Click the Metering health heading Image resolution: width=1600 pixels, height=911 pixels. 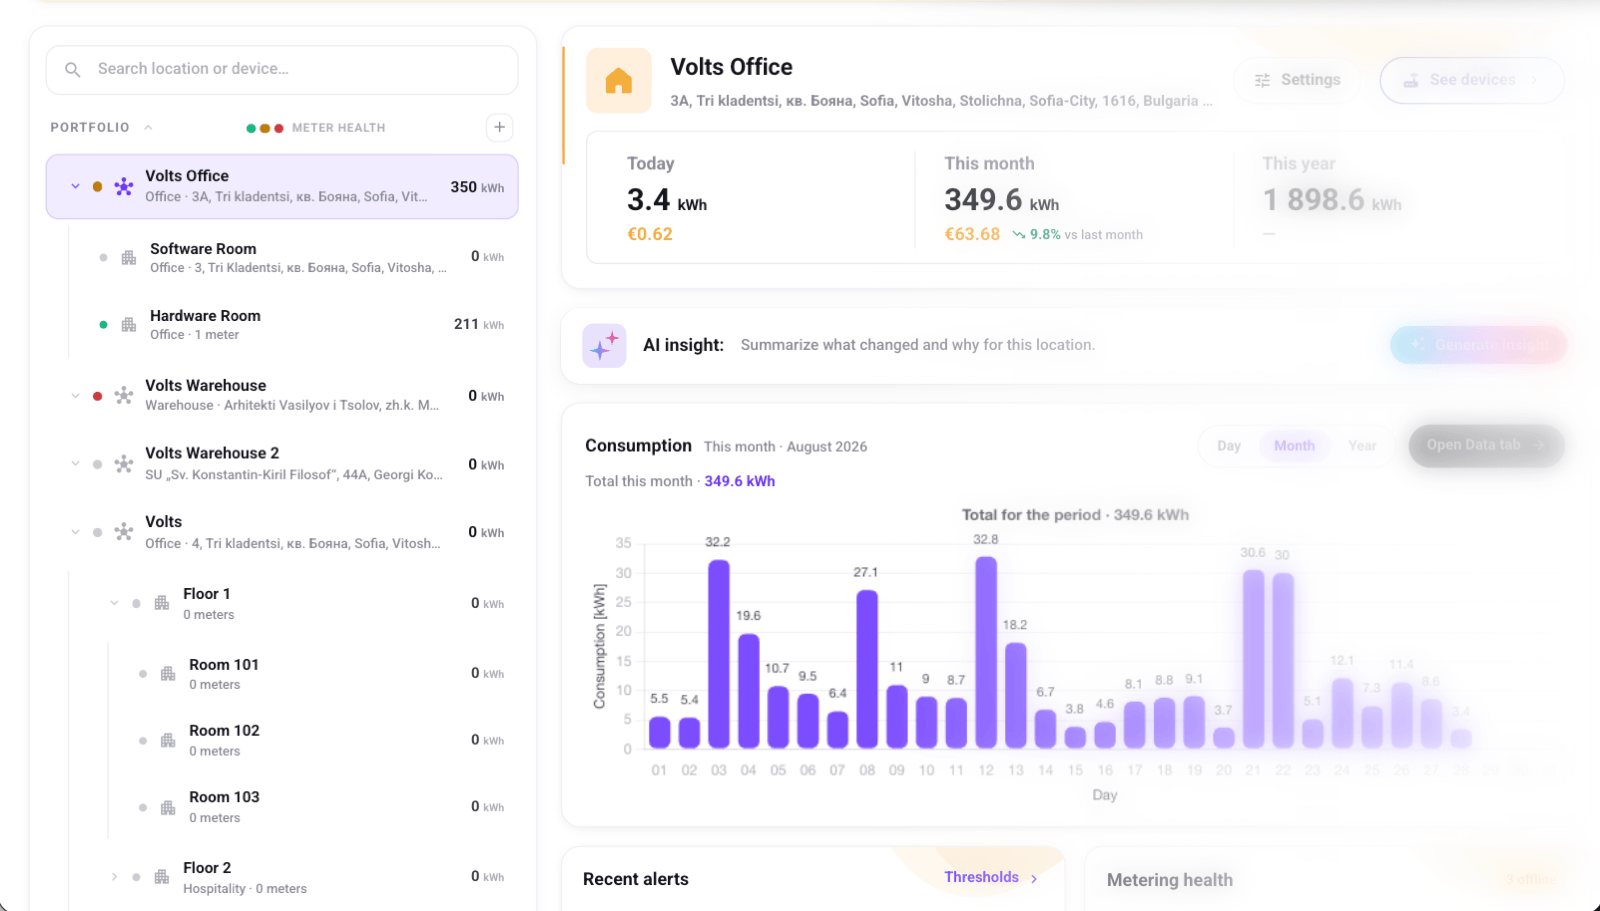[1170, 880]
